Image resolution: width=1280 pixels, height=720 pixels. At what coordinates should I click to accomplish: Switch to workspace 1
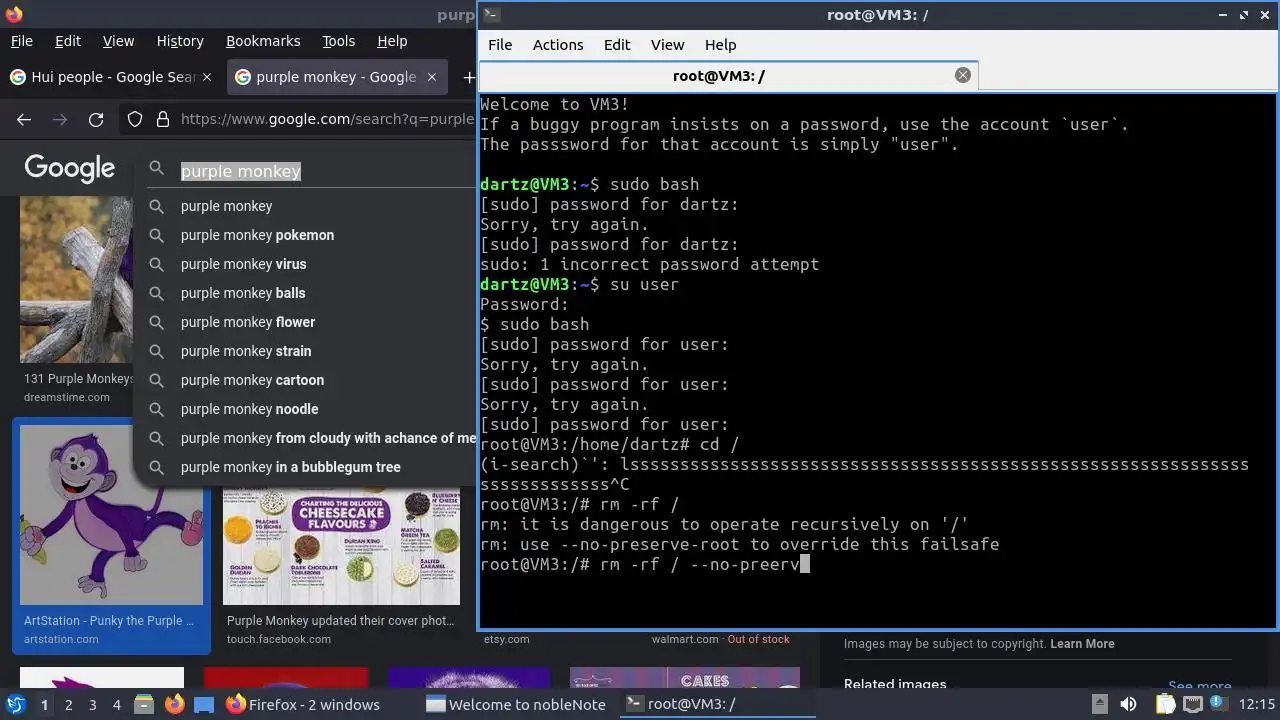[44, 705]
